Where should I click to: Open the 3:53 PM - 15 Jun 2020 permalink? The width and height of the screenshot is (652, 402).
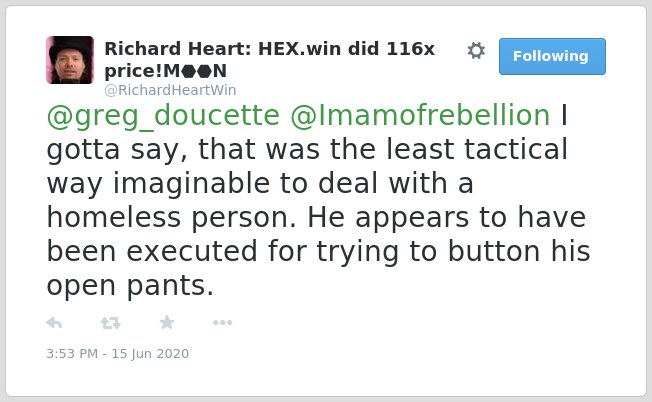tap(118, 354)
